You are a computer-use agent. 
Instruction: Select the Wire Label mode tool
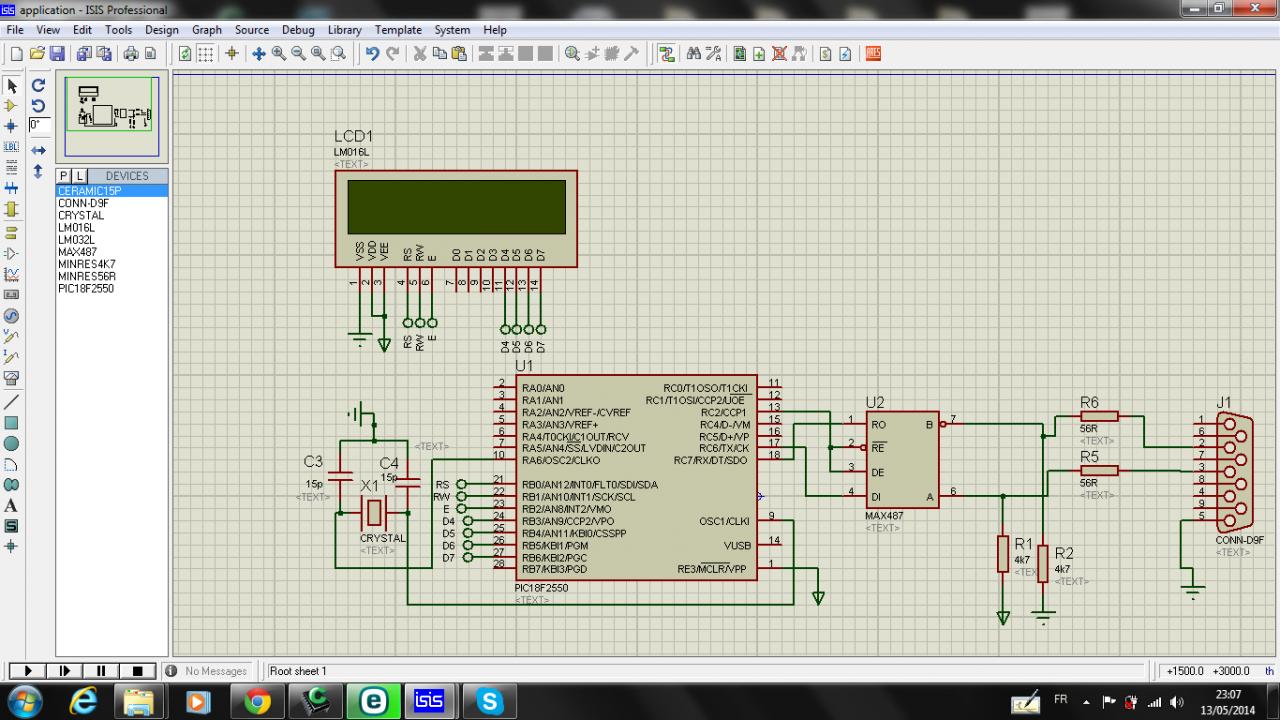point(12,146)
